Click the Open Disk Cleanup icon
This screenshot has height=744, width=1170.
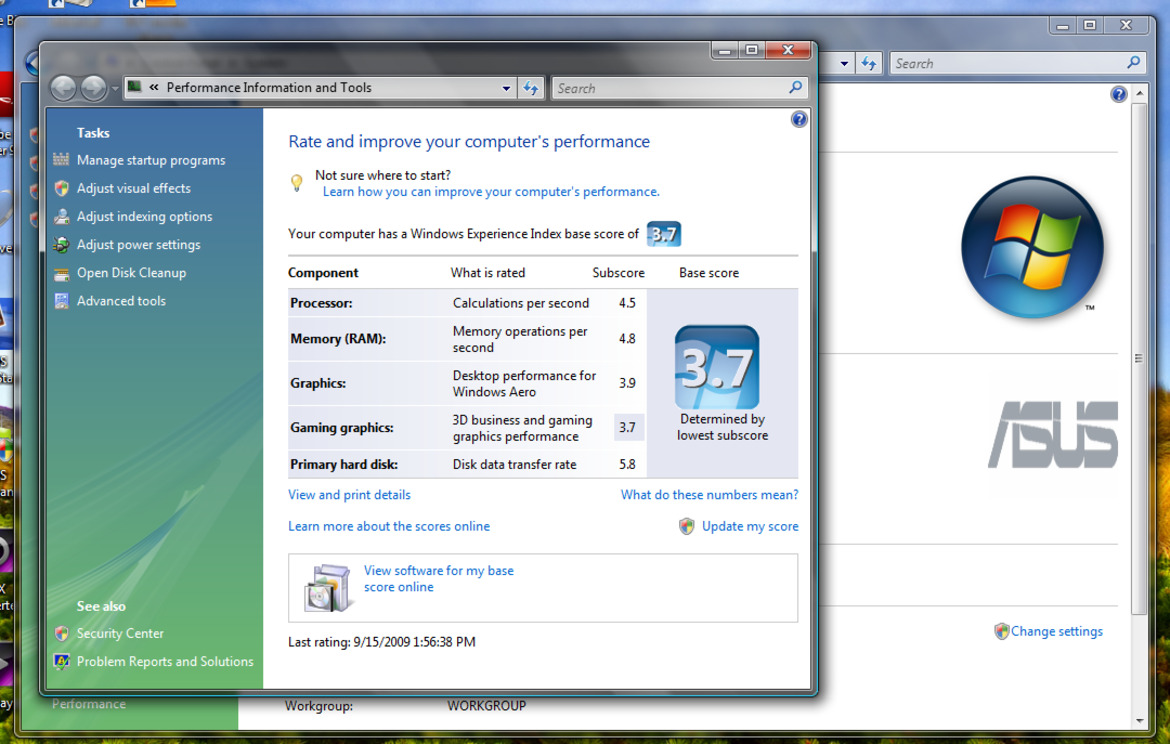(x=61, y=273)
